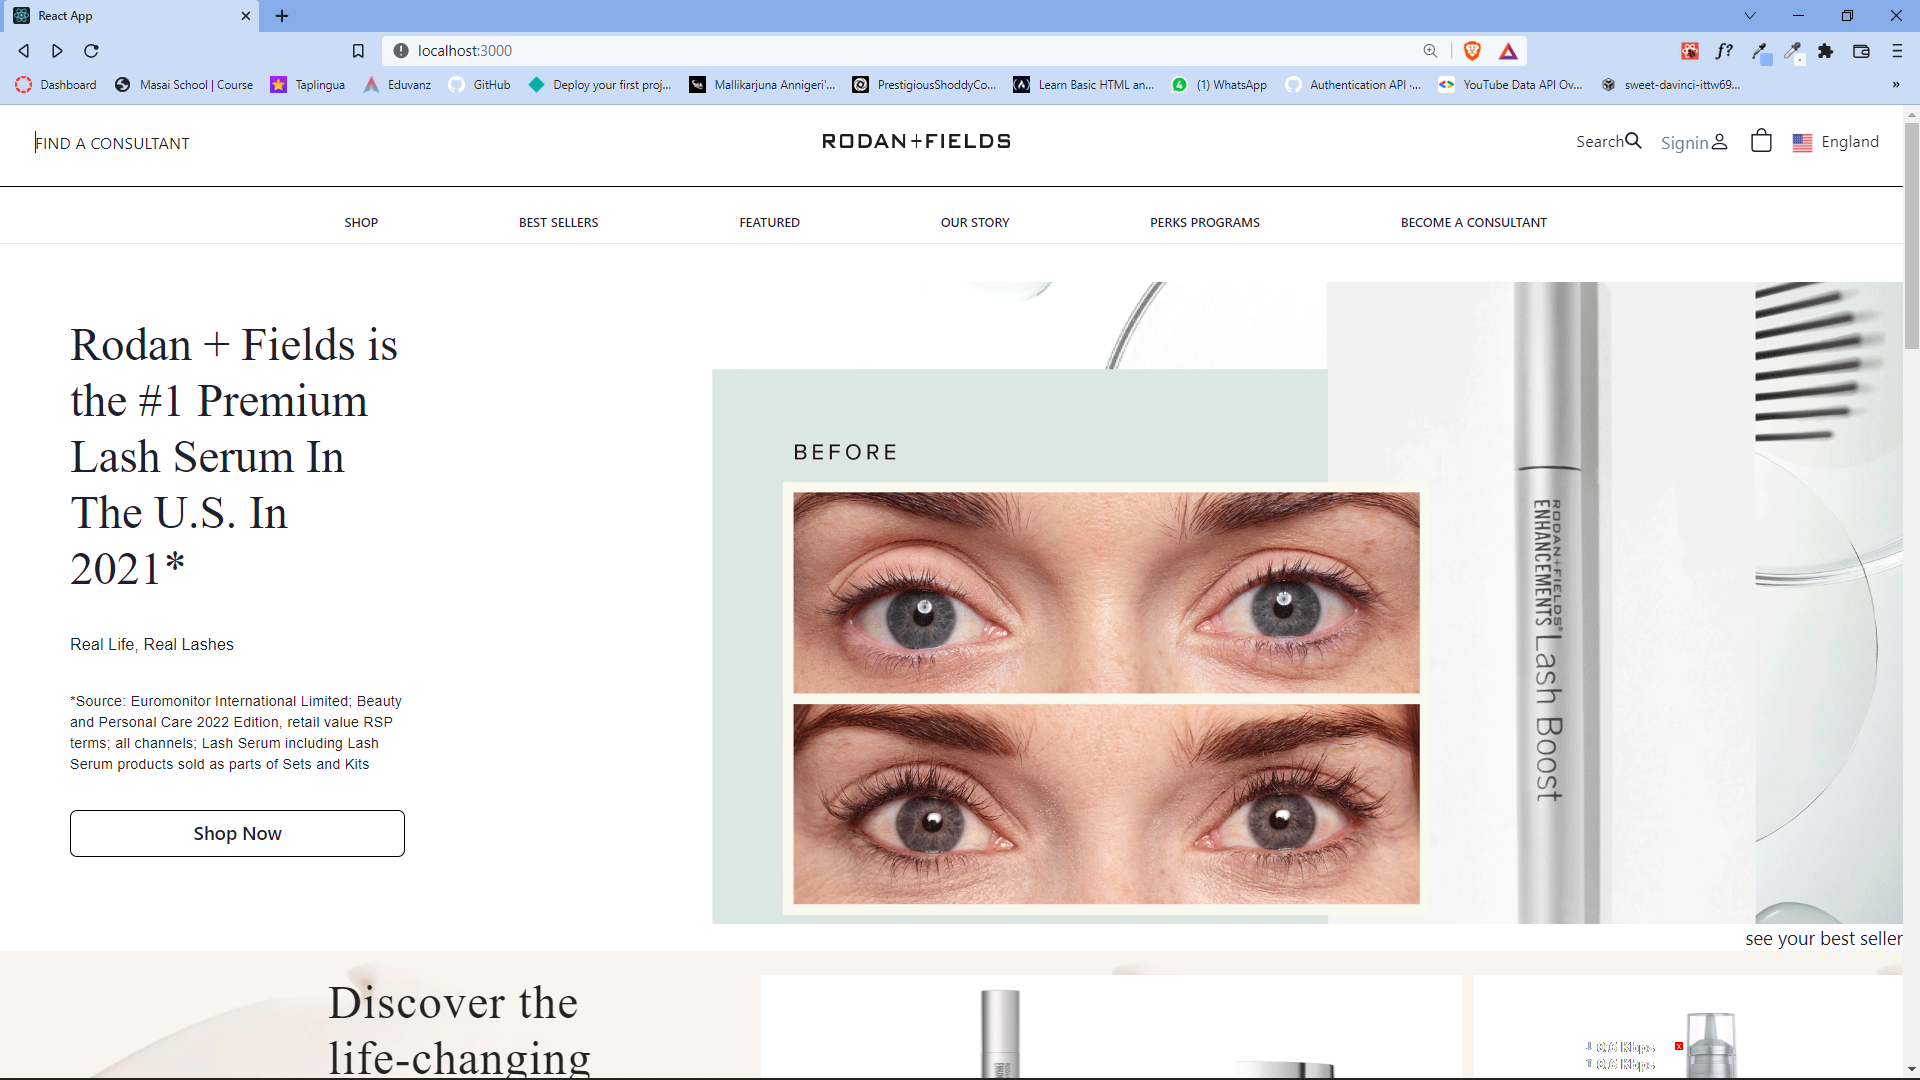Open the GitHub bookmark

[x=479, y=85]
